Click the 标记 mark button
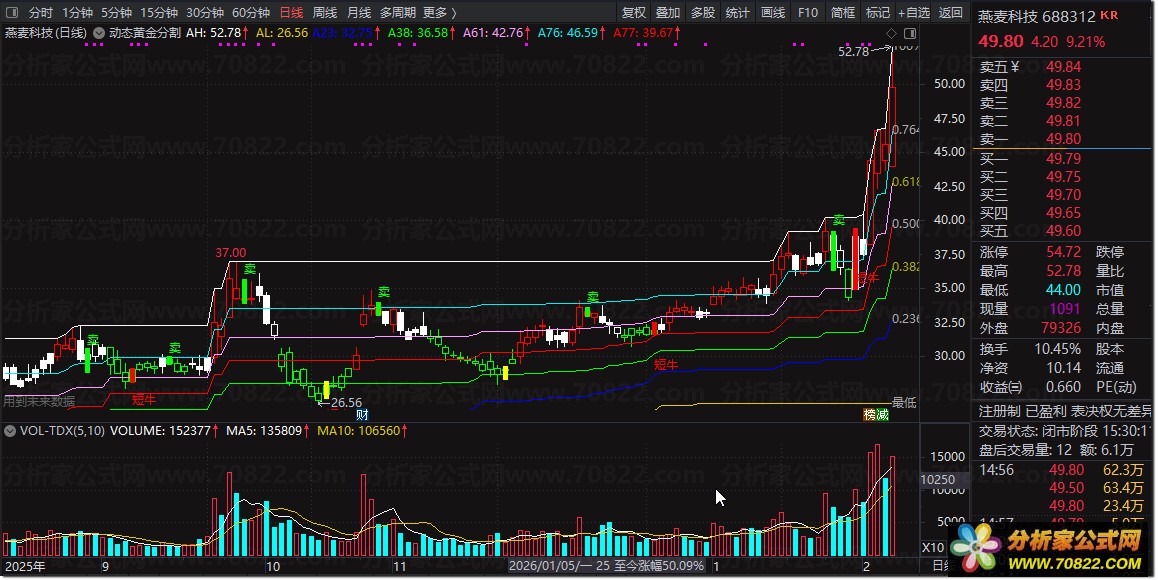Image resolution: width=1158 pixels, height=580 pixels. (877, 13)
